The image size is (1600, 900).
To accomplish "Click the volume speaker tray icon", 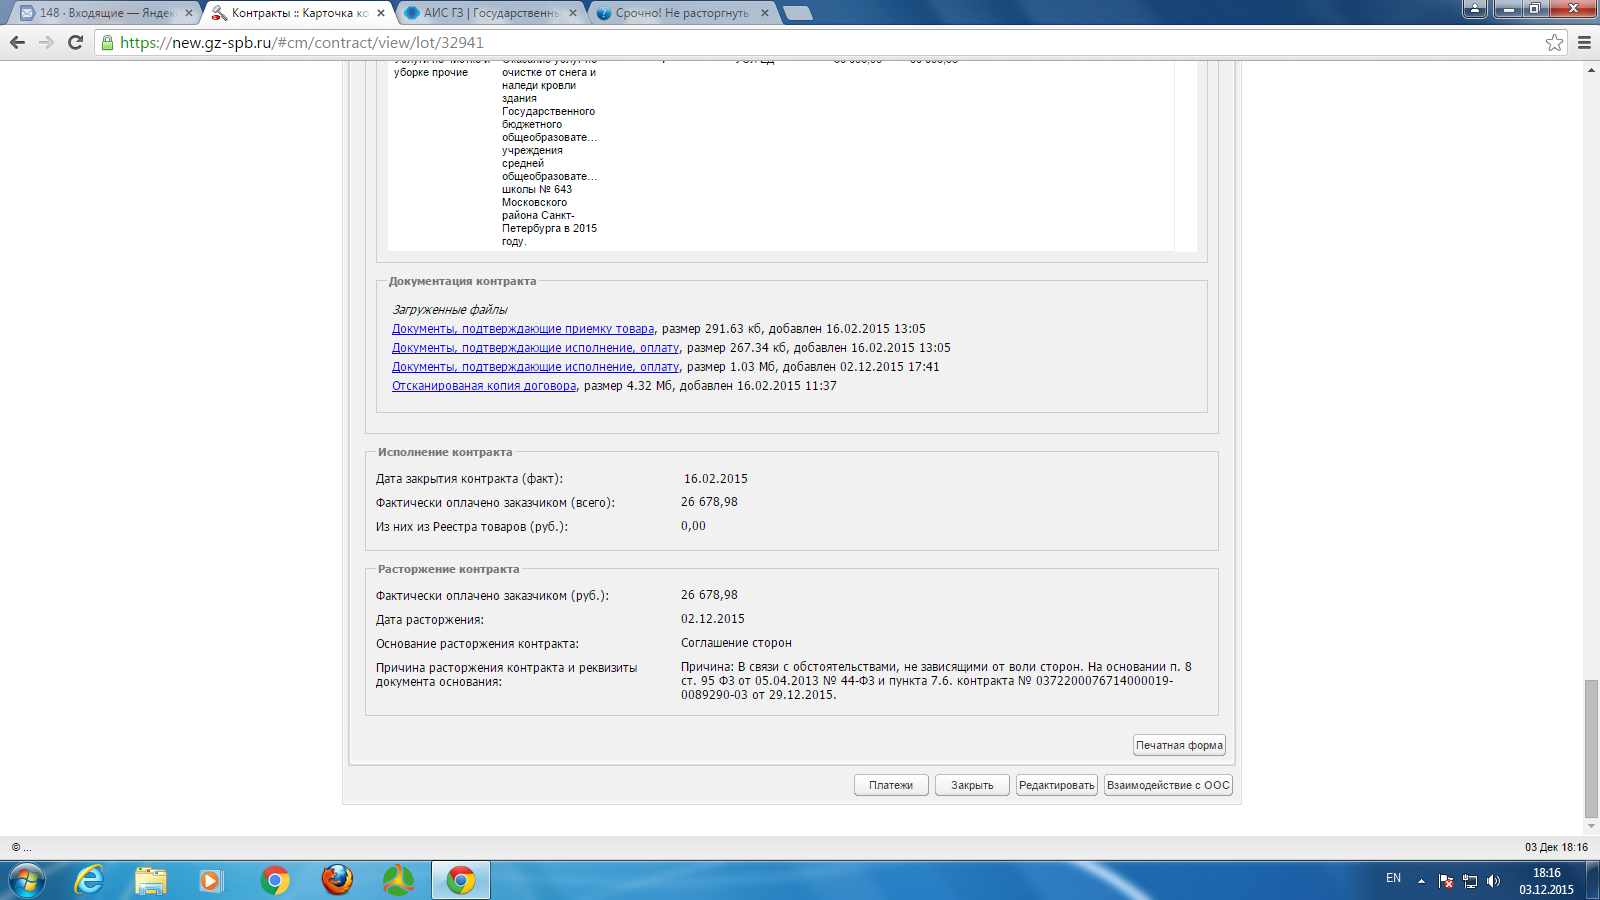I will tap(1494, 881).
